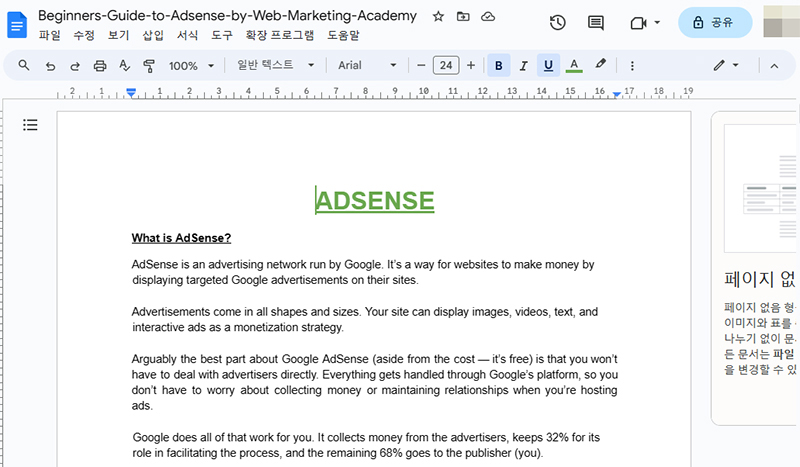Open version history clock icon
This screenshot has height=467, width=800.
(x=557, y=22)
